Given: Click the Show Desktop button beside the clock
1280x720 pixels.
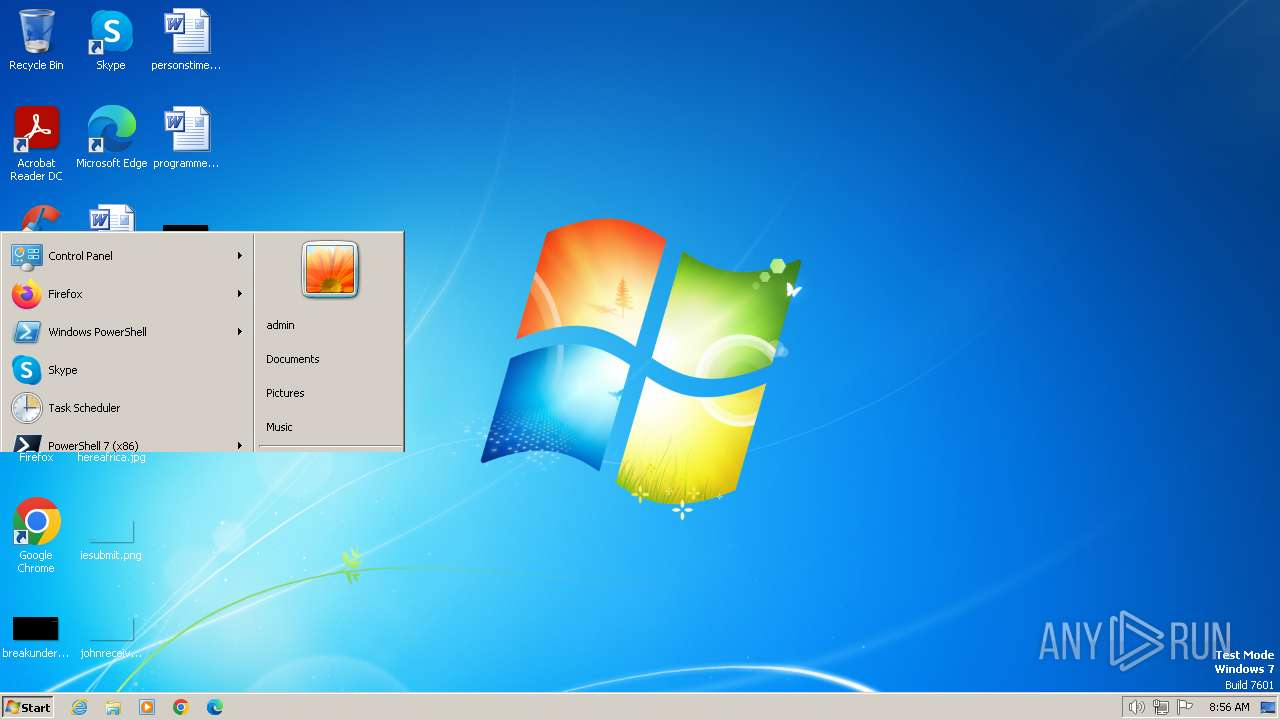Looking at the screenshot, I should tap(1268, 707).
